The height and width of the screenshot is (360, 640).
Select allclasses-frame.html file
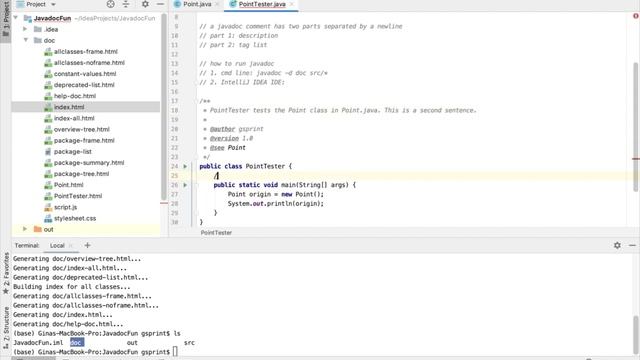tap(86, 51)
